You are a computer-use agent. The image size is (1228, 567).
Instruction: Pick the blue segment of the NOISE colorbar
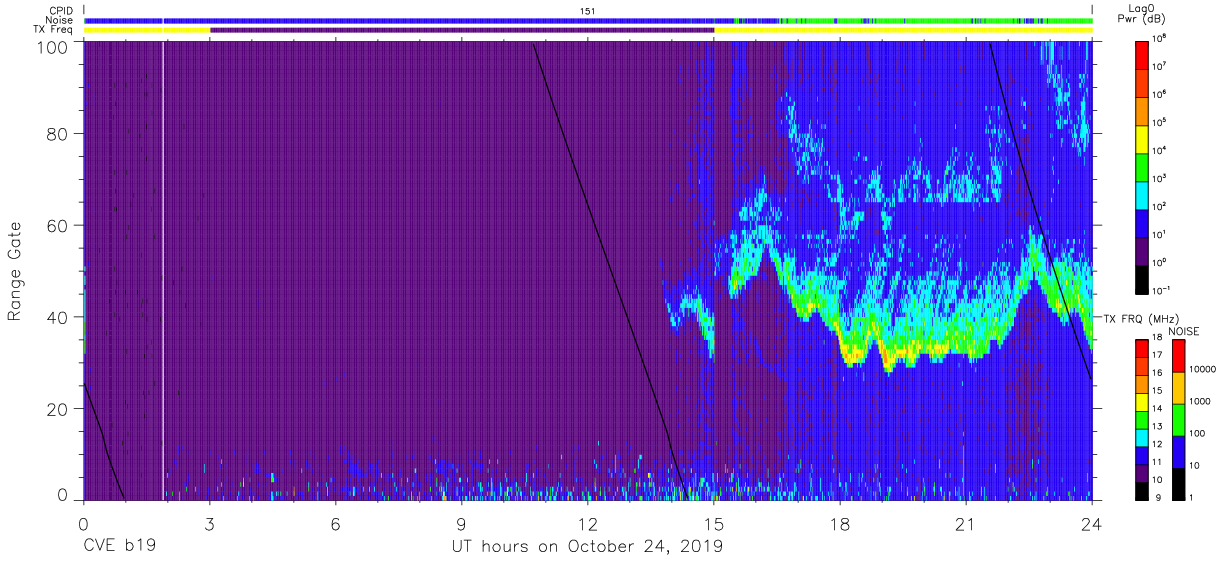click(x=1178, y=451)
